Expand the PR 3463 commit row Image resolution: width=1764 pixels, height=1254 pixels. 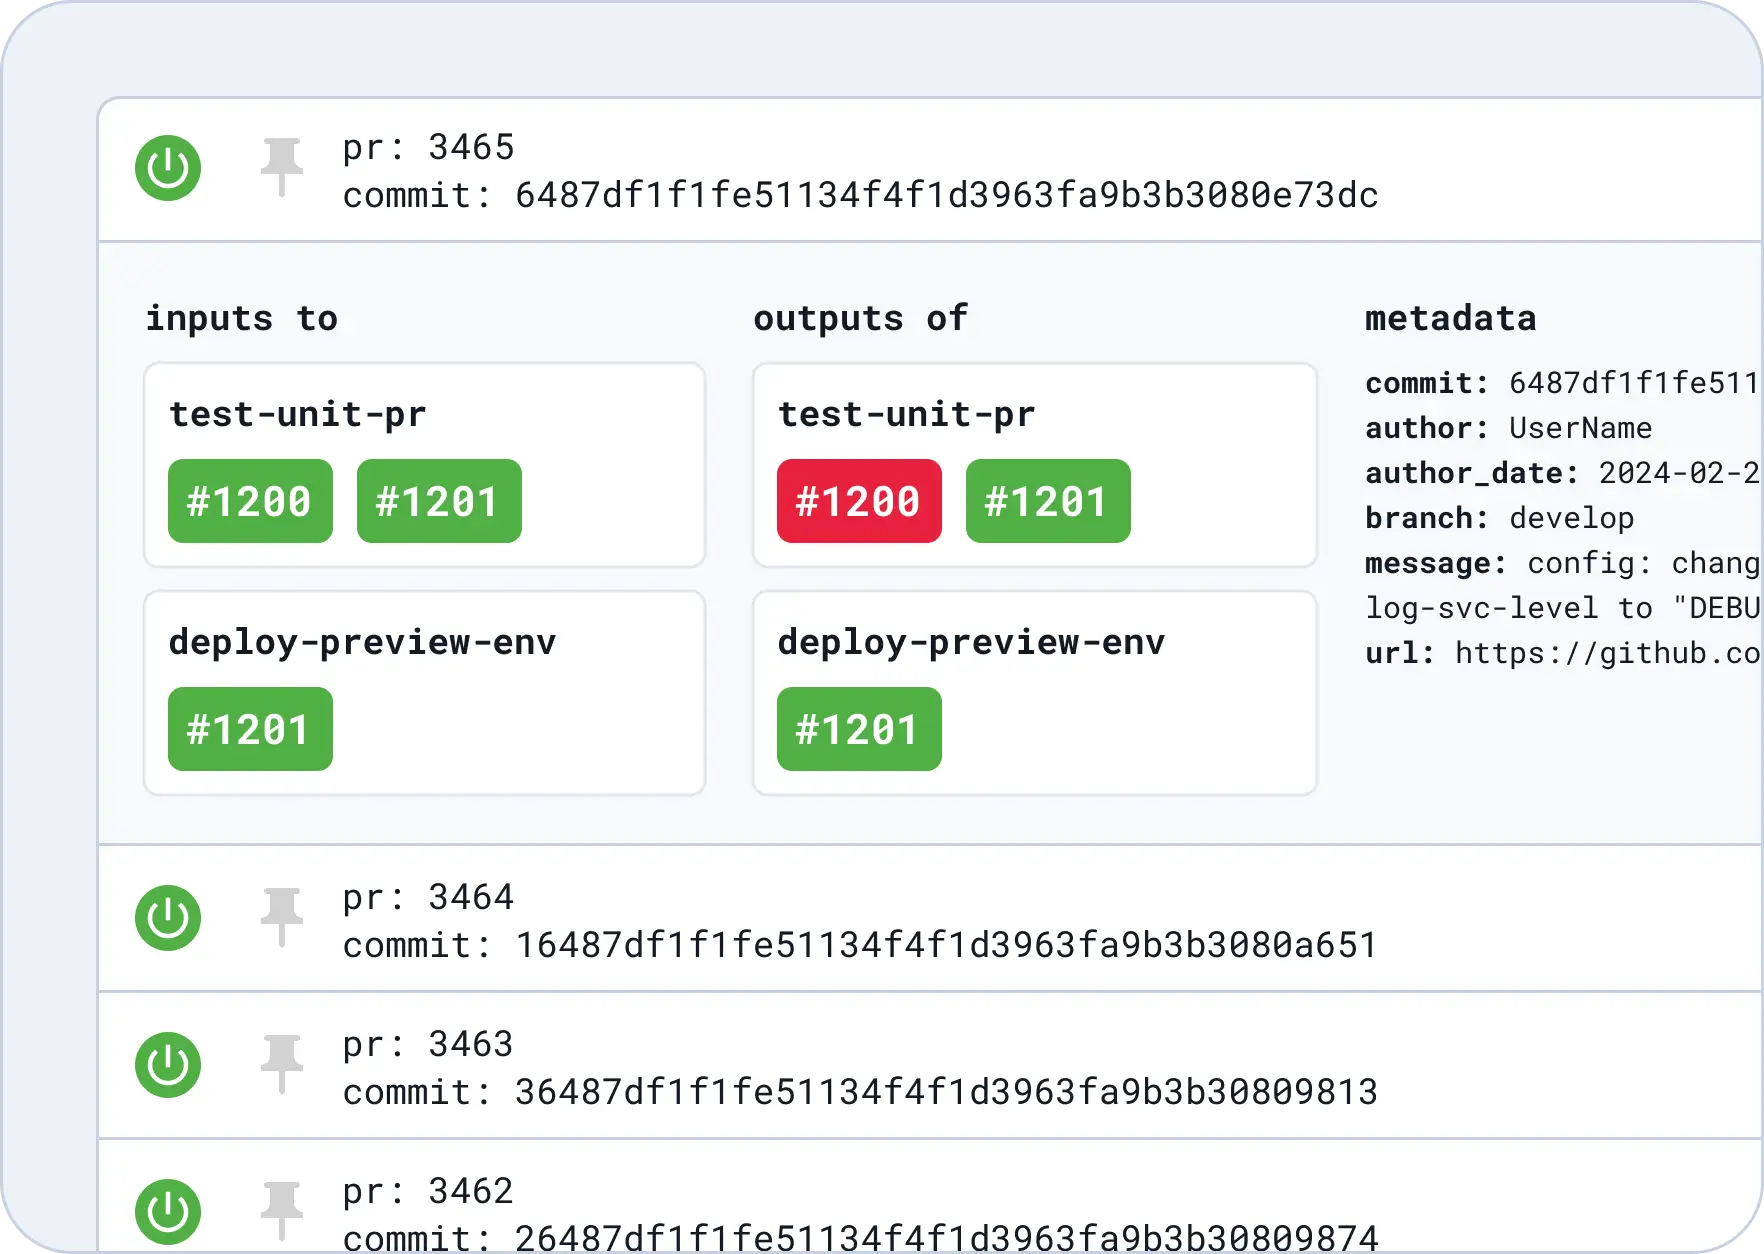coord(860,1068)
